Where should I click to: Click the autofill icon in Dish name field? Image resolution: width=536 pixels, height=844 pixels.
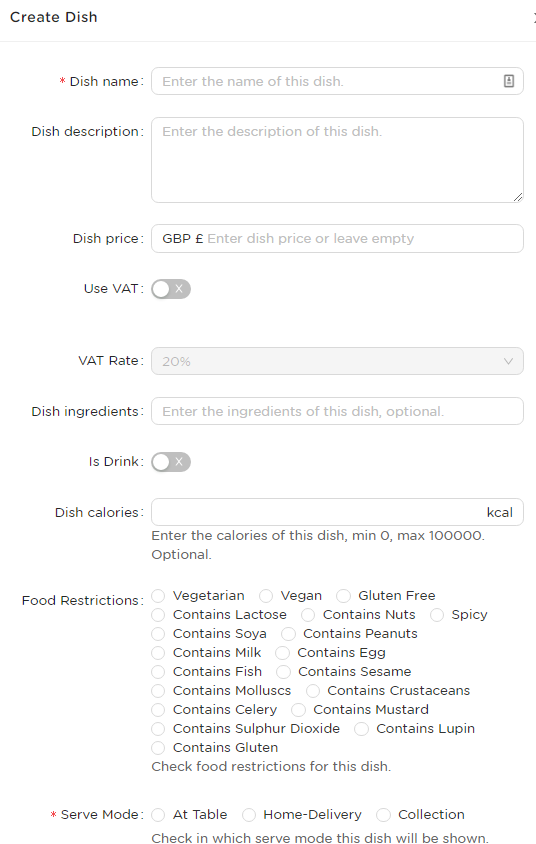pos(509,81)
